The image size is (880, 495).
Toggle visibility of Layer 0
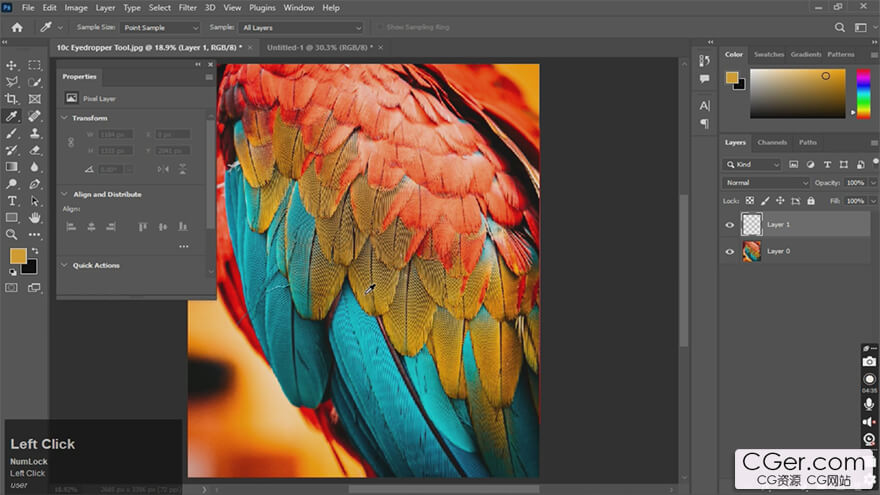click(x=729, y=252)
